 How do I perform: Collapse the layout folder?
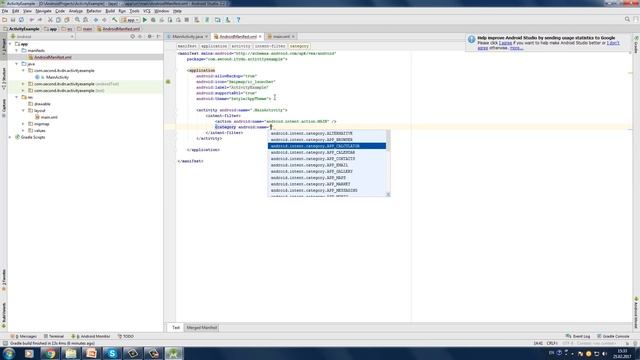point(23,111)
